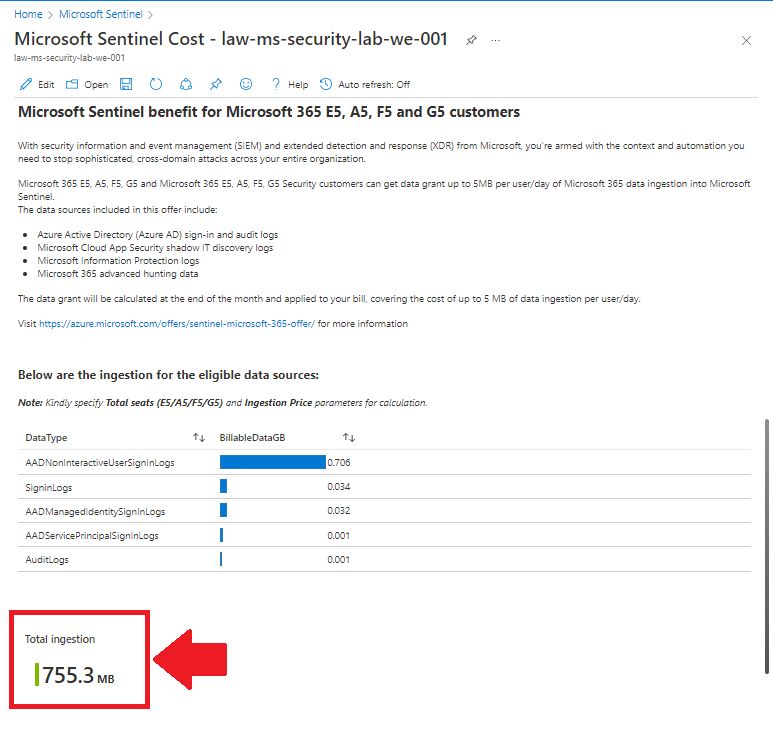
Task: Pin the blade using title pin icon
Action: point(471,40)
